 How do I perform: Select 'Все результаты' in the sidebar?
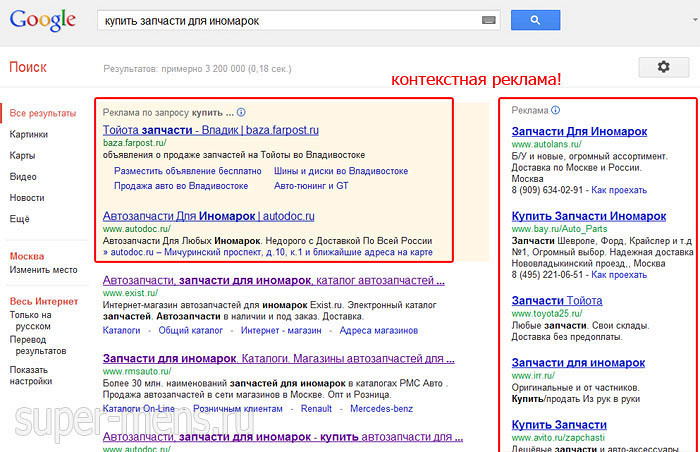click(43, 113)
